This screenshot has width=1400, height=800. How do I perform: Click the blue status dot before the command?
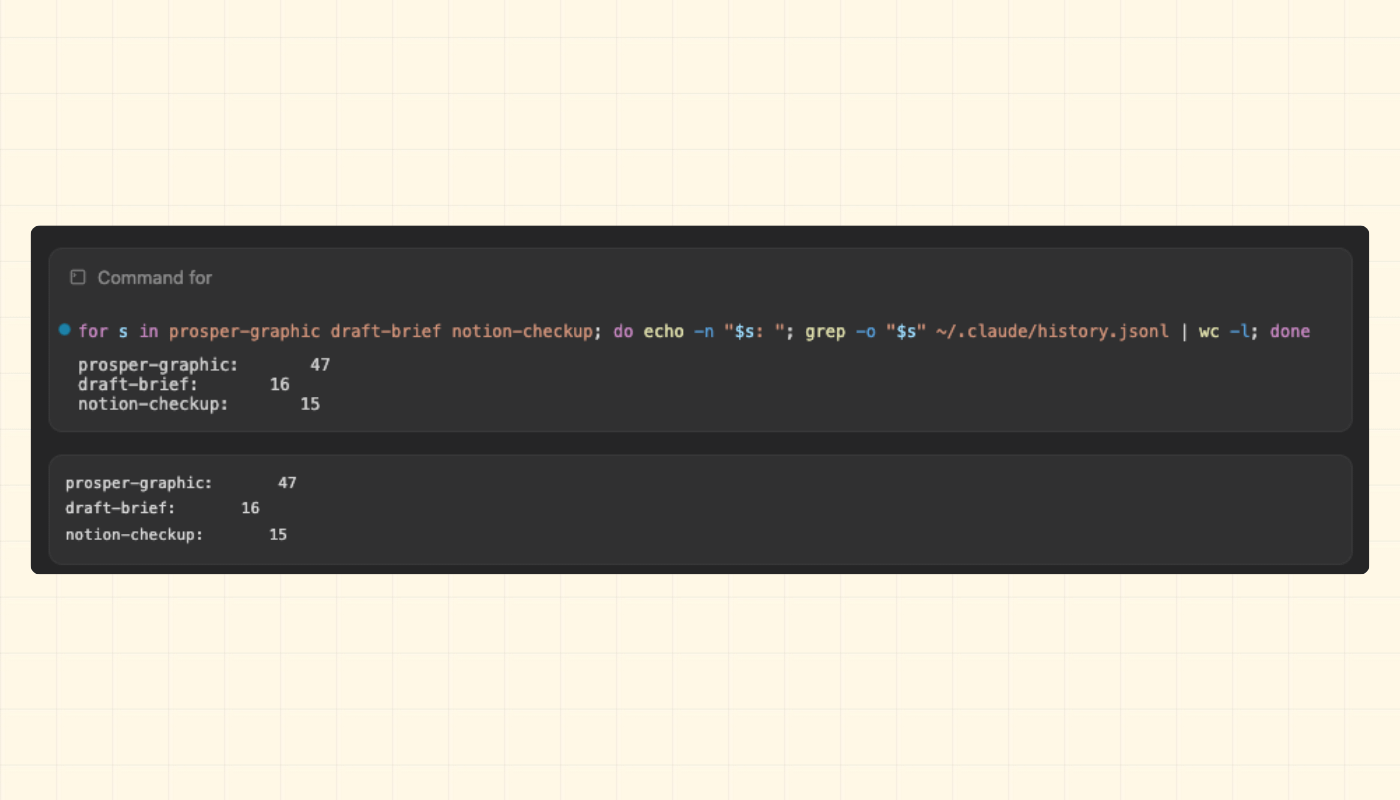point(65,330)
